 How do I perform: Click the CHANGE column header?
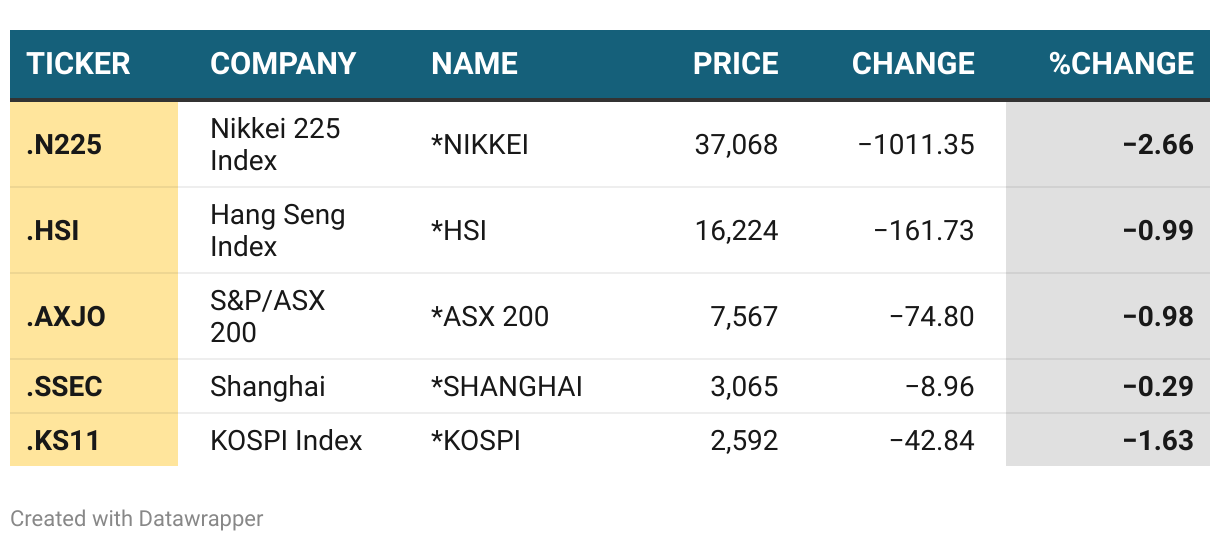913,64
